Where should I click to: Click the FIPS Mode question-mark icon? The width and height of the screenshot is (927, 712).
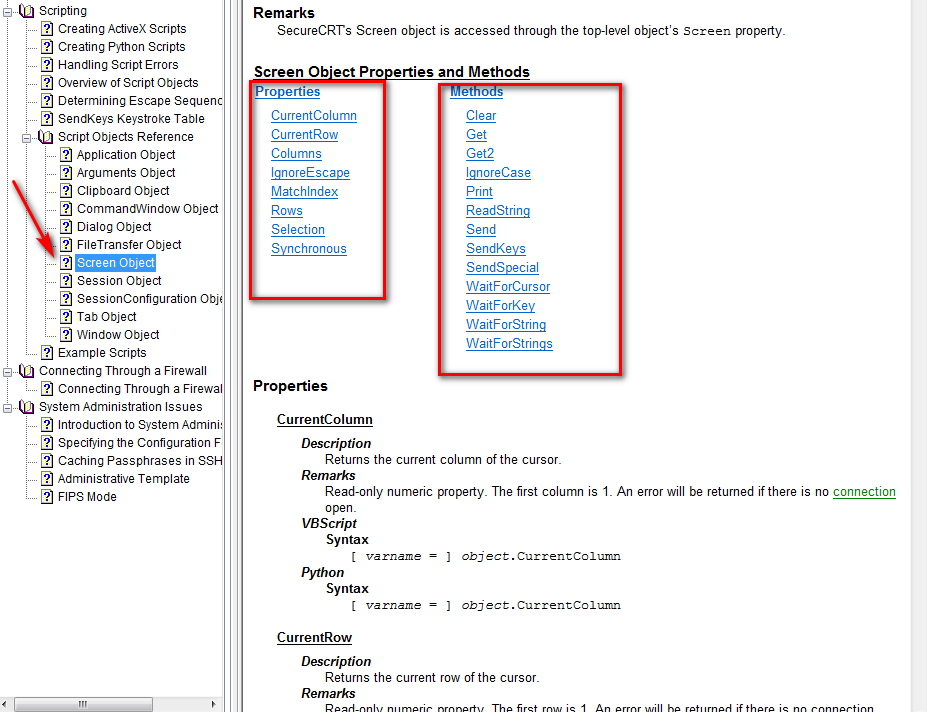[46, 496]
